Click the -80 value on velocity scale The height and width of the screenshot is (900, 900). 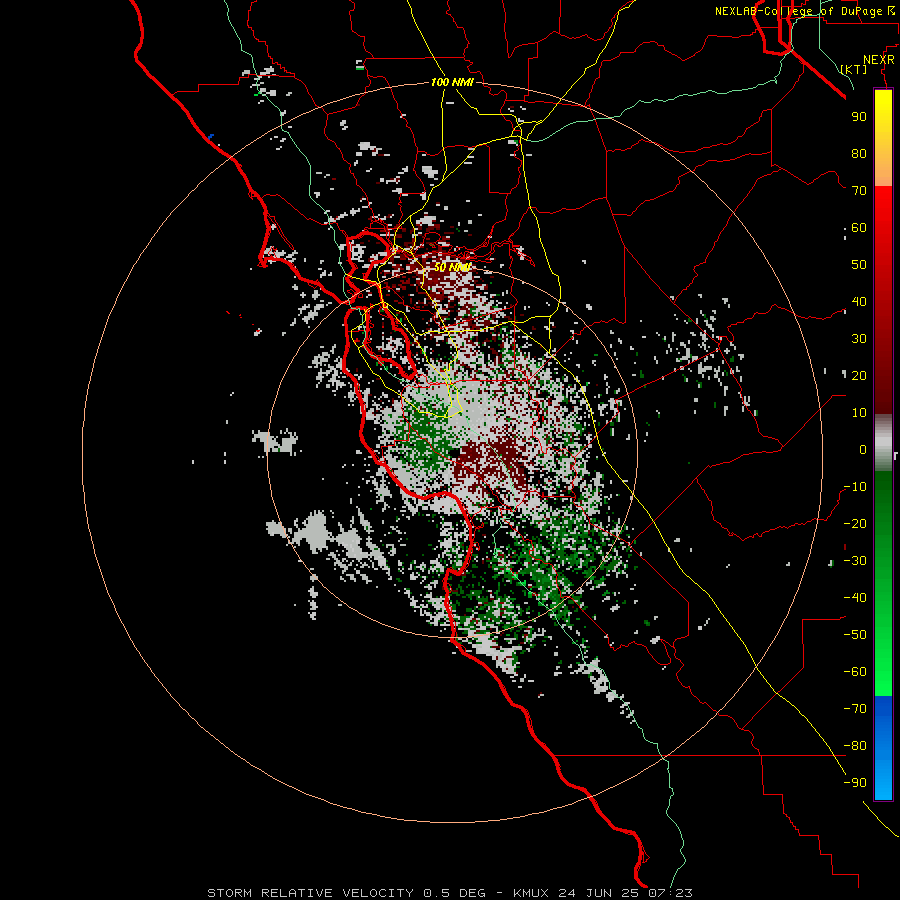click(855, 746)
